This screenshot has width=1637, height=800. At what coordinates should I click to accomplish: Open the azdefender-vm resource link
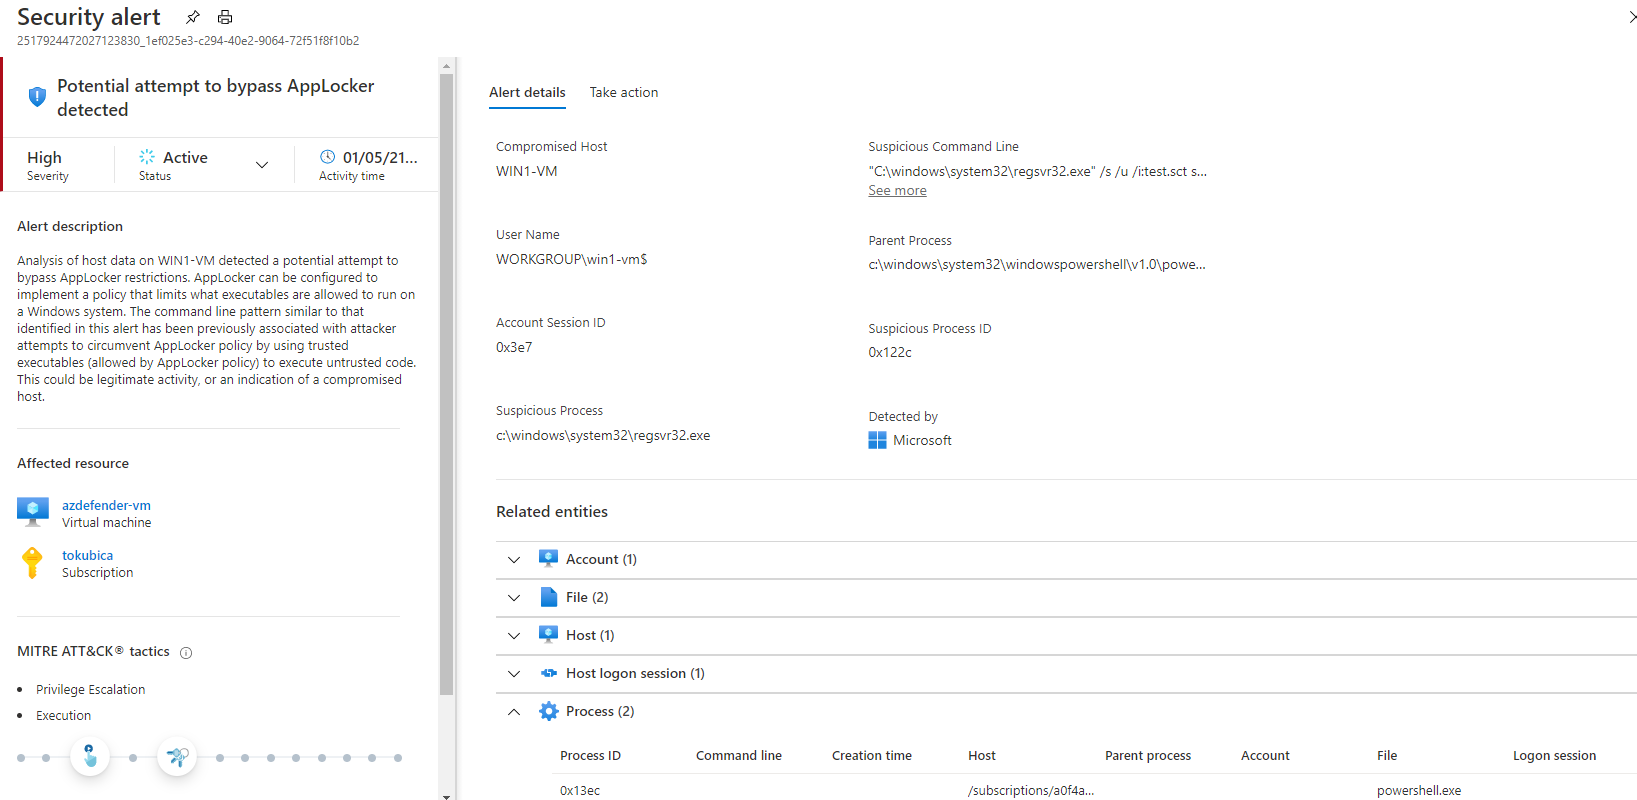coord(106,505)
